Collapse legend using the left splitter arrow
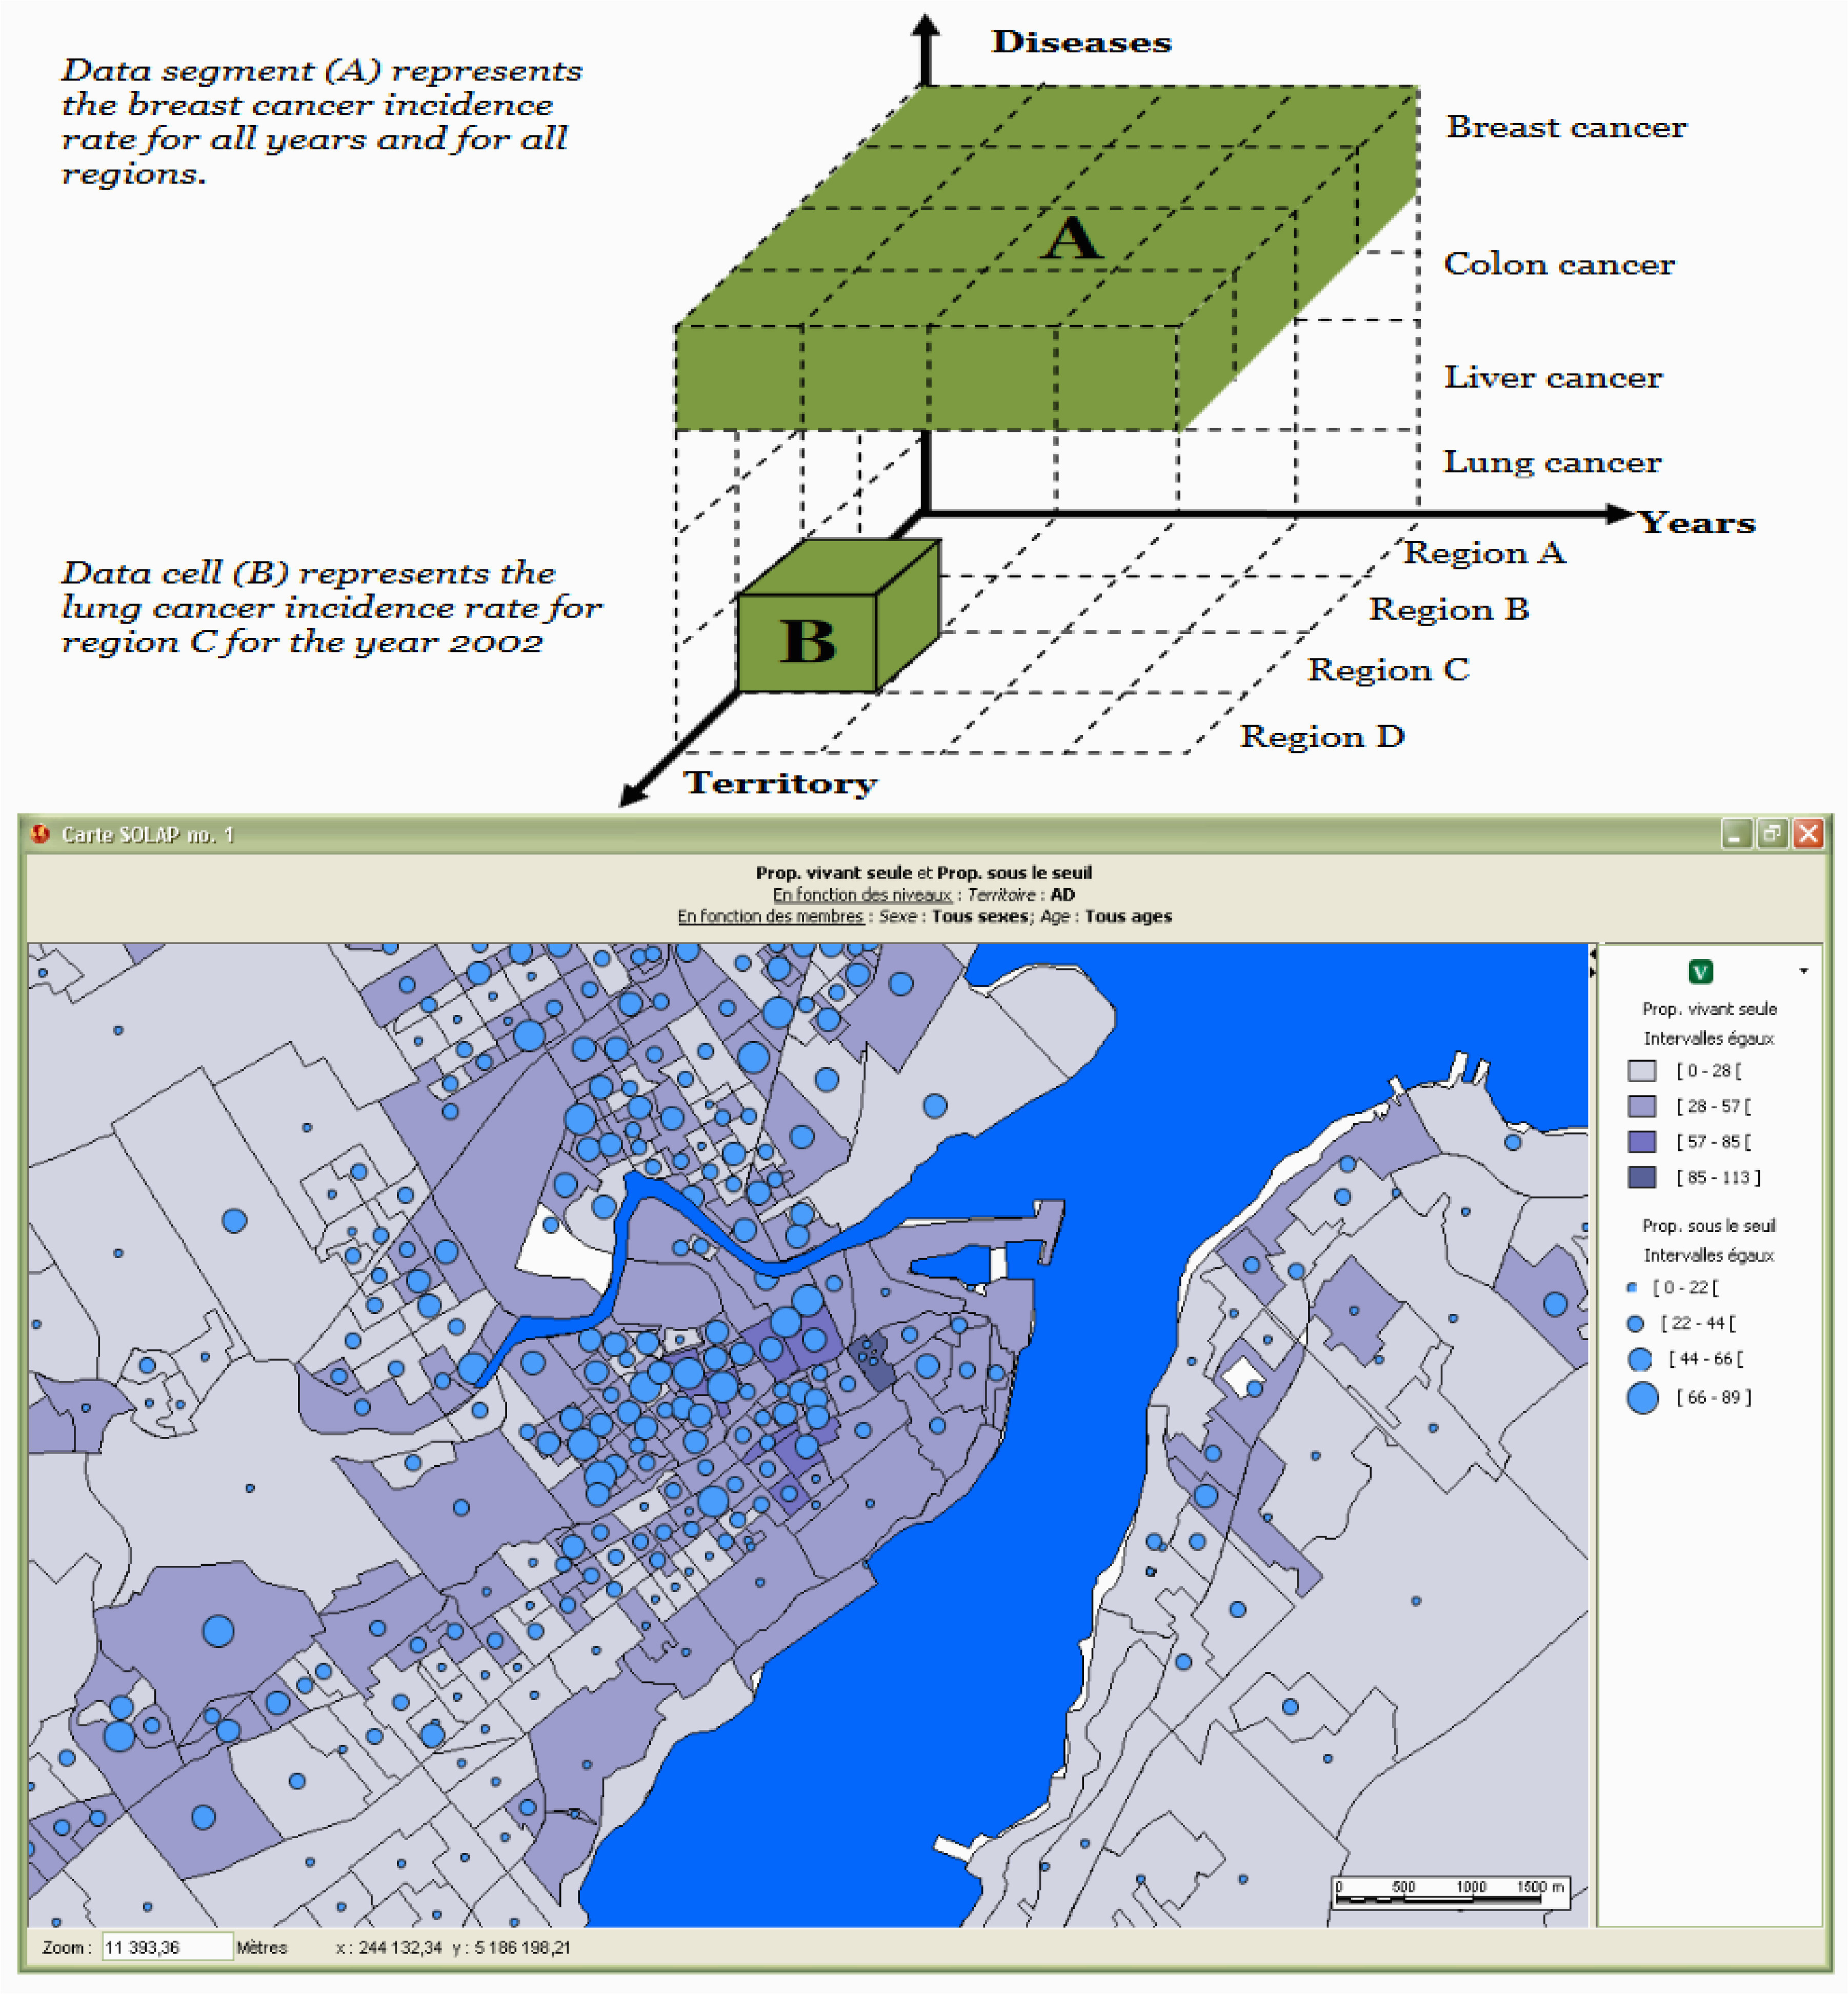Image resolution: width=1848 pixels, height=1994 pixels. tap(1592, 954)
